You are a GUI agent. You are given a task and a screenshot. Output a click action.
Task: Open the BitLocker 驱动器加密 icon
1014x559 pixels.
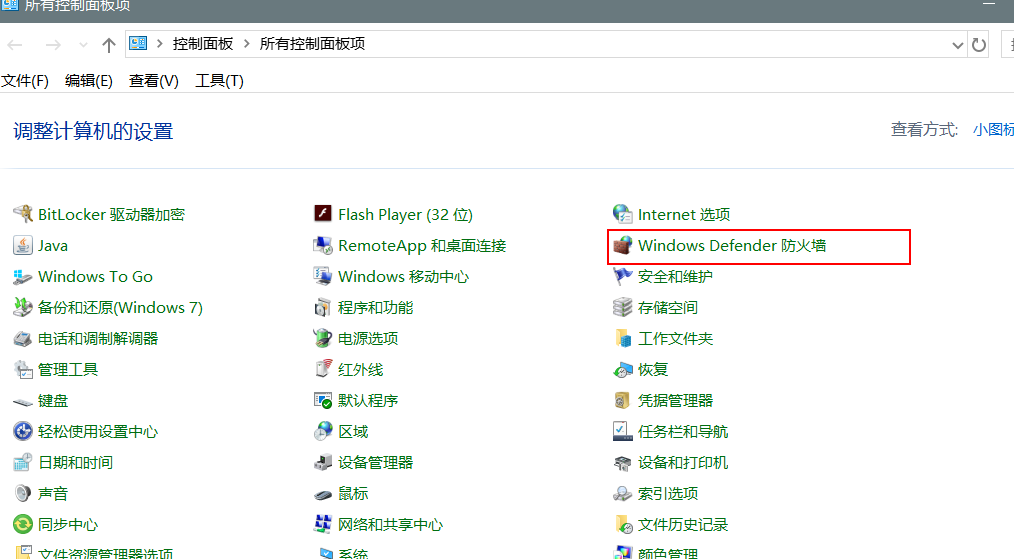(x=23, y=214)
